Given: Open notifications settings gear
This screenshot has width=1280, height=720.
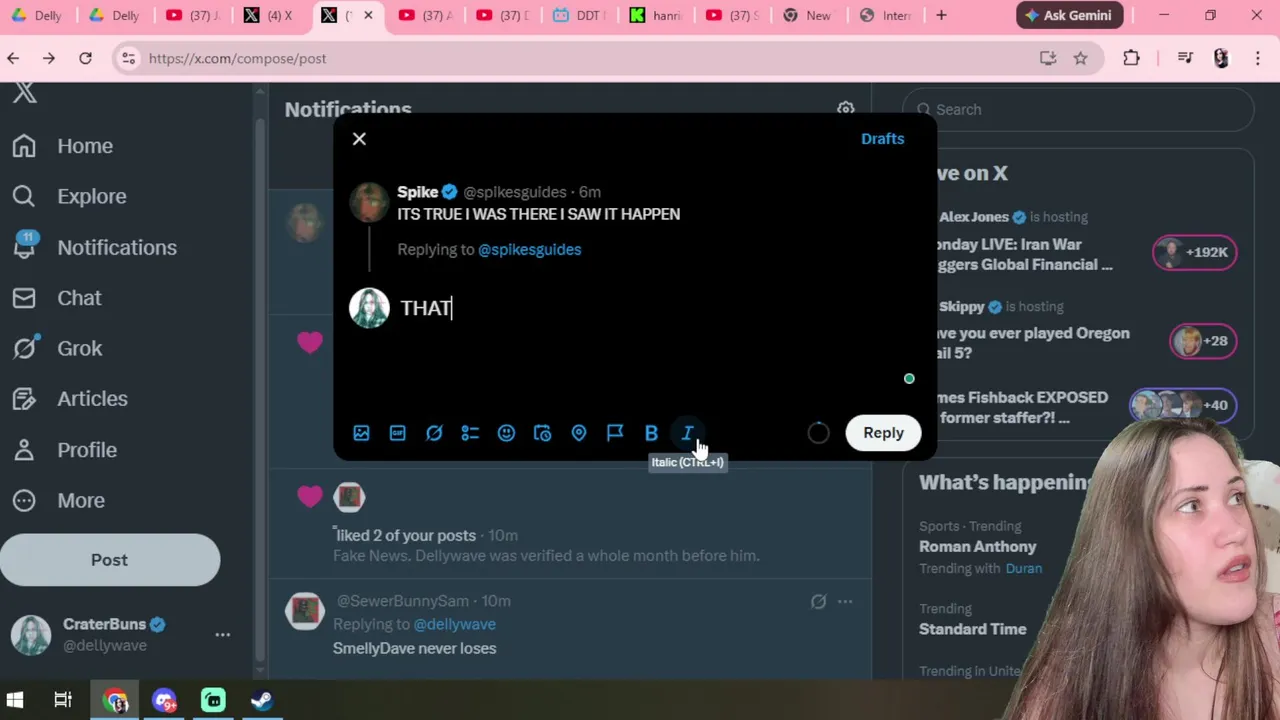Looking at the screenshot, I should [x=846, y=109].
